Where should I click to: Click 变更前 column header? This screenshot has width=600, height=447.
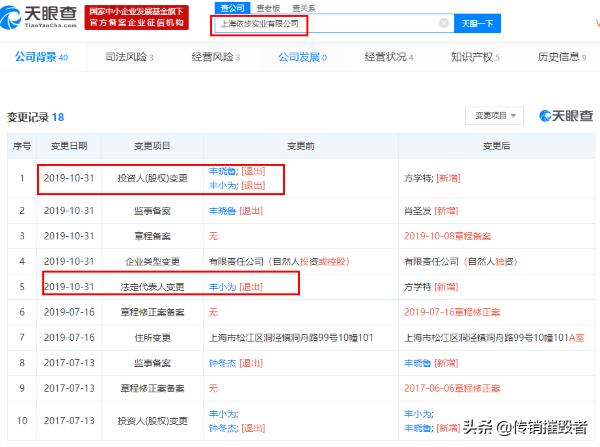pyautogui.click(x=300, y=146)
